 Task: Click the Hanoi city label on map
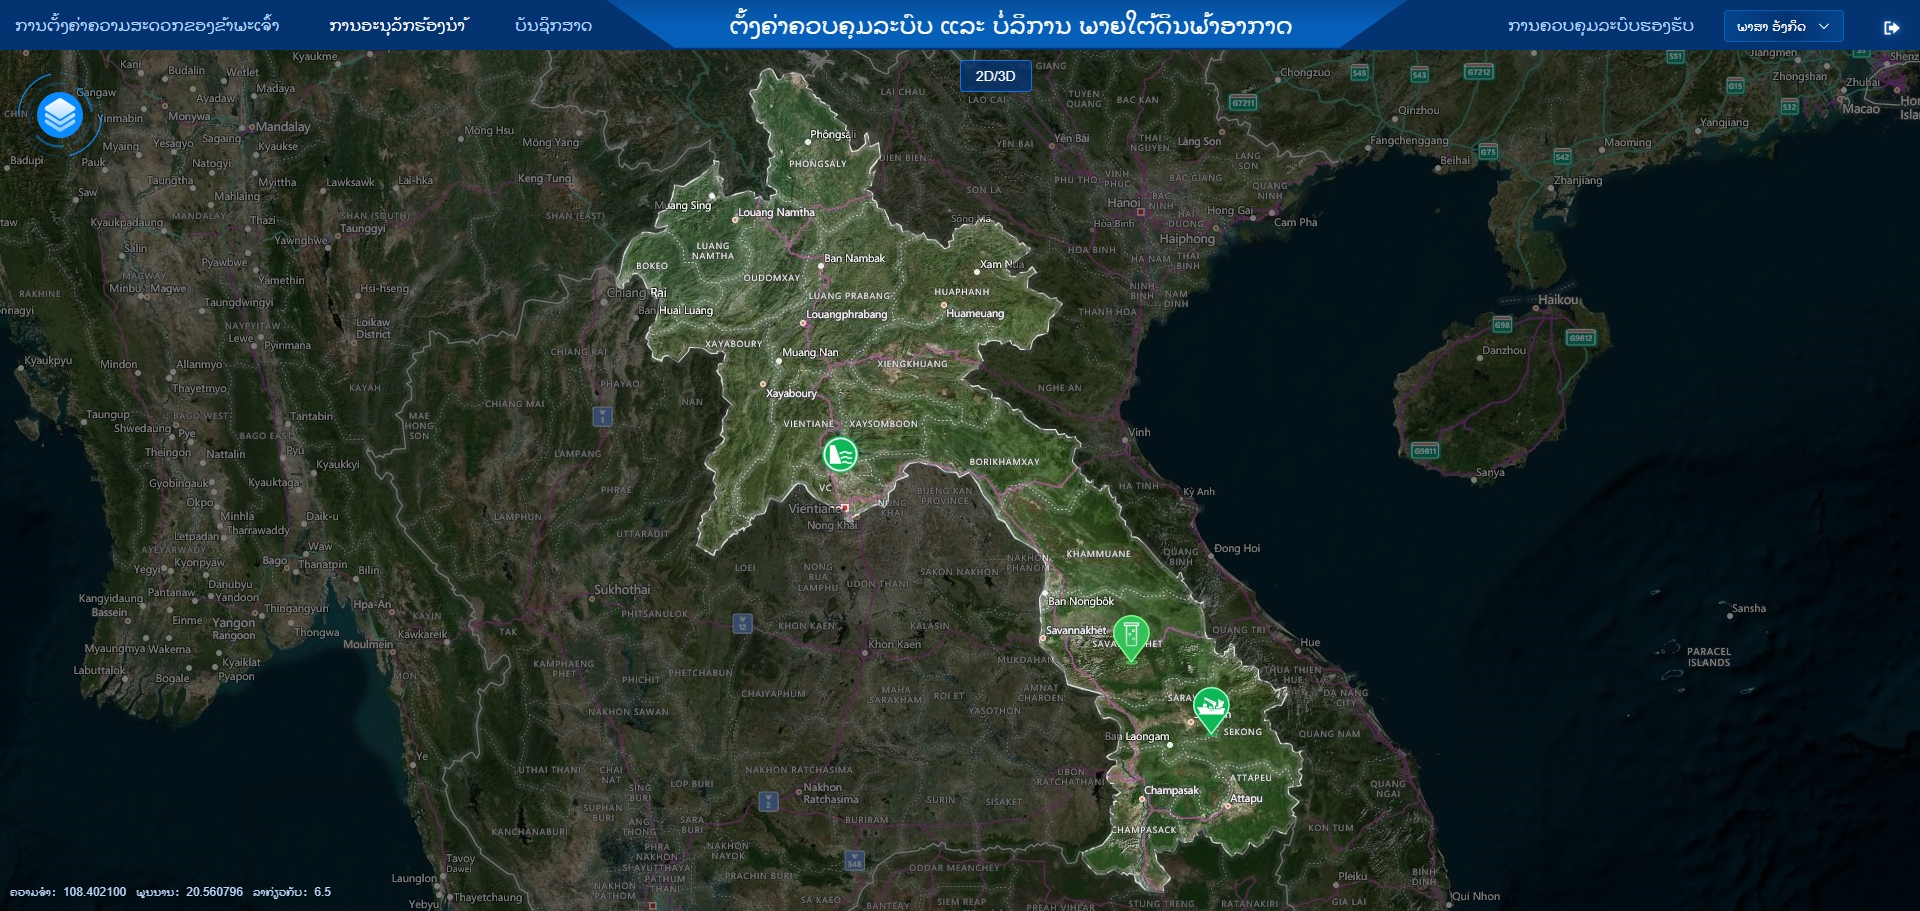[x=1123, y=203]
